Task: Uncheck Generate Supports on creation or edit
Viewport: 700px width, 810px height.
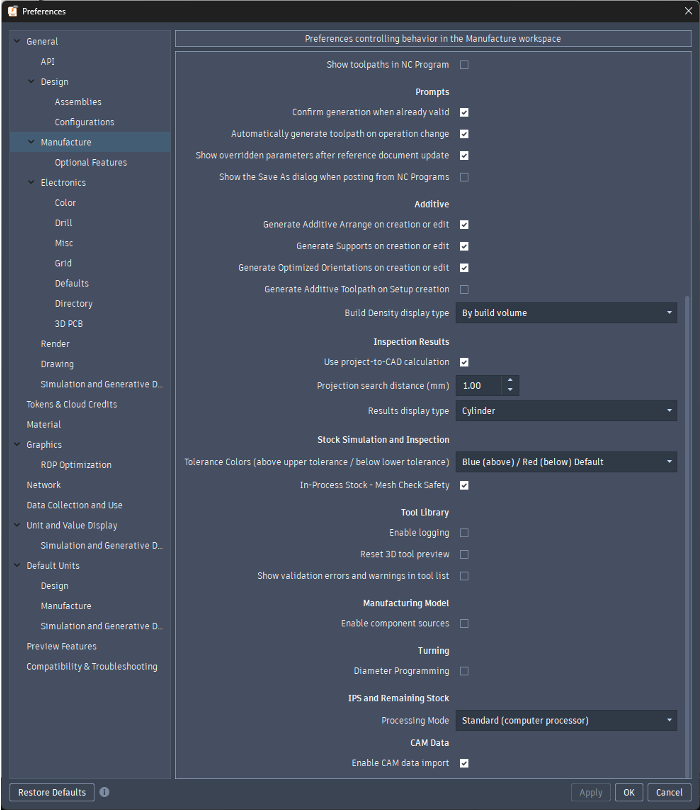Action: (464, 246)
